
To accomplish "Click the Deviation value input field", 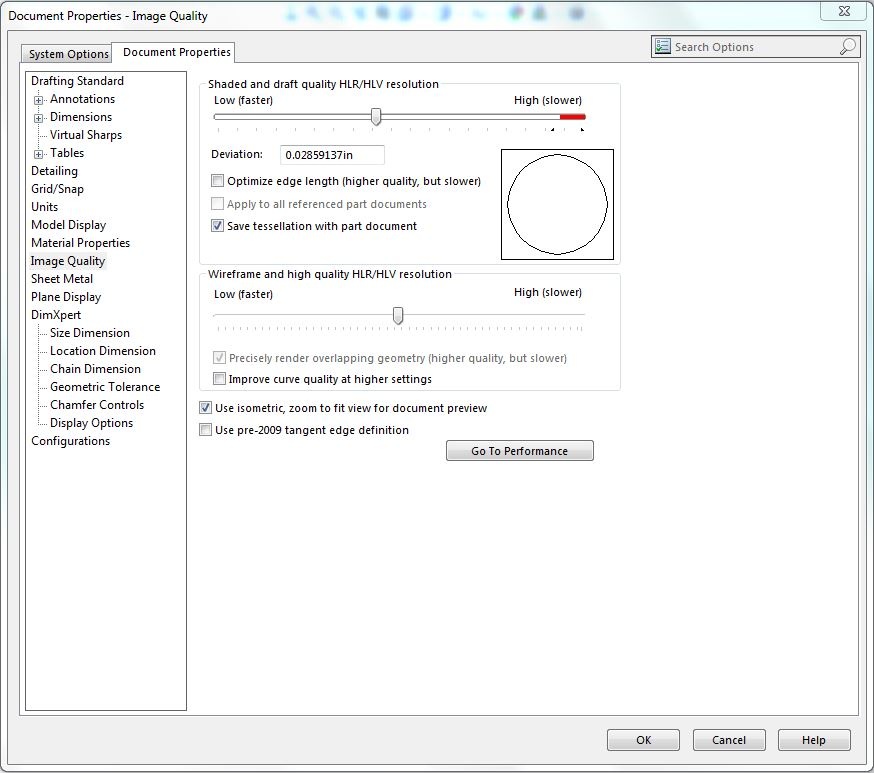I will (x=332, y=155).
